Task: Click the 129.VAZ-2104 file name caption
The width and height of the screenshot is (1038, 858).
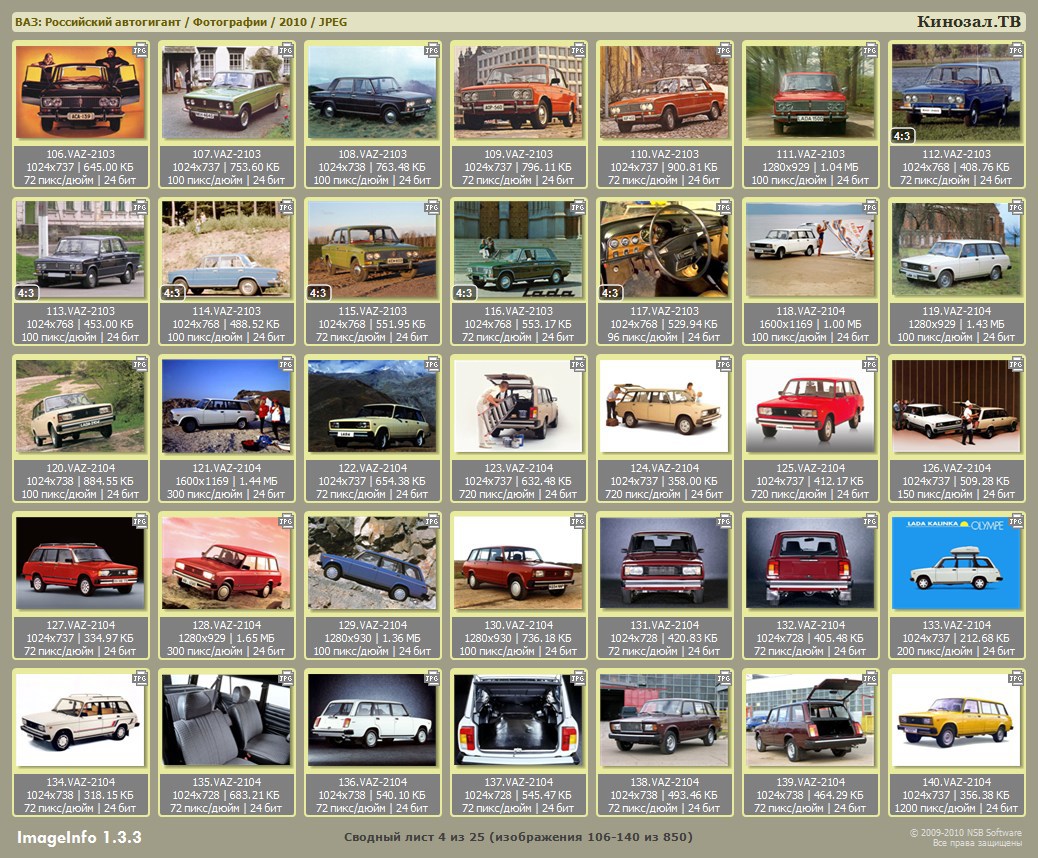Action: coord(372,625)
